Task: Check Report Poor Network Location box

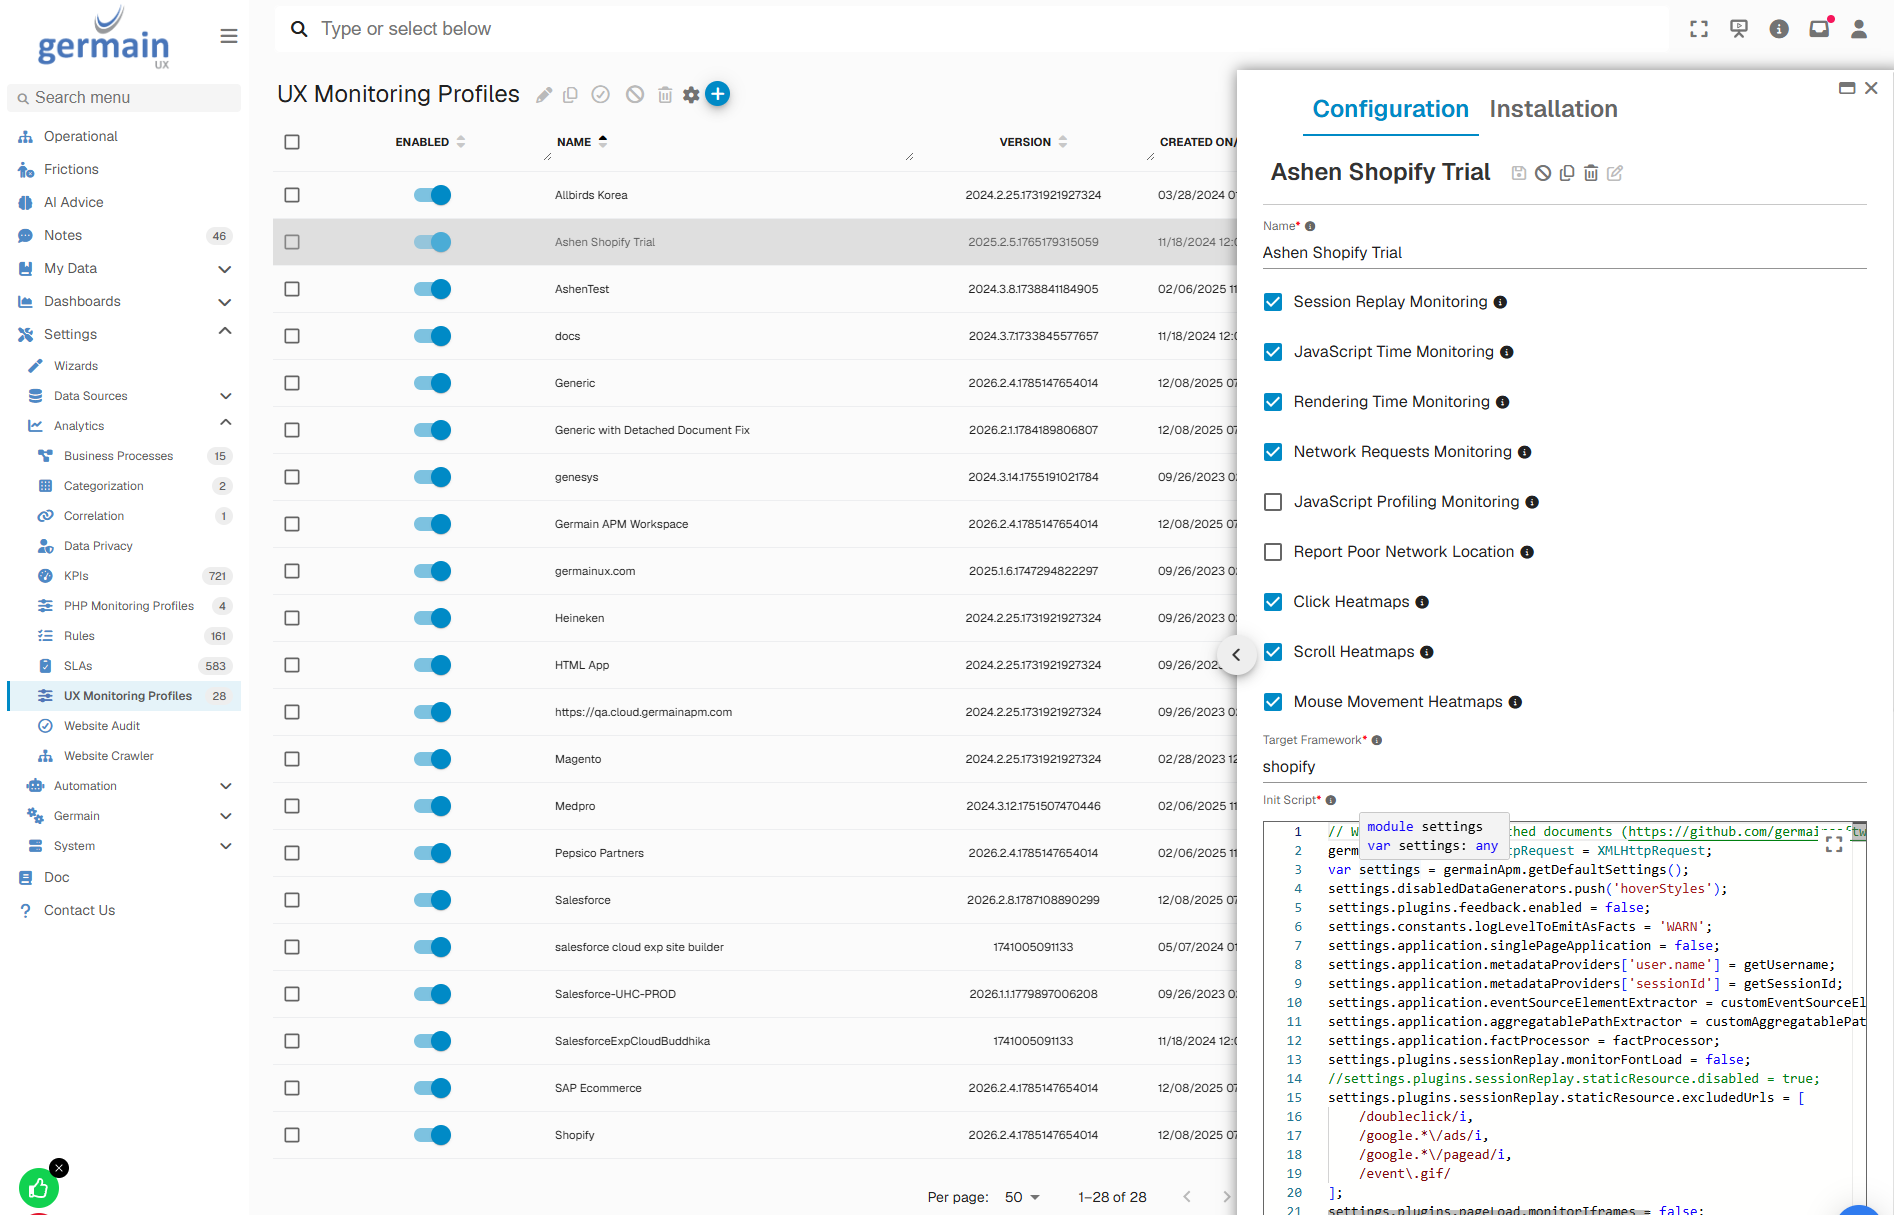Action: 1273,552
